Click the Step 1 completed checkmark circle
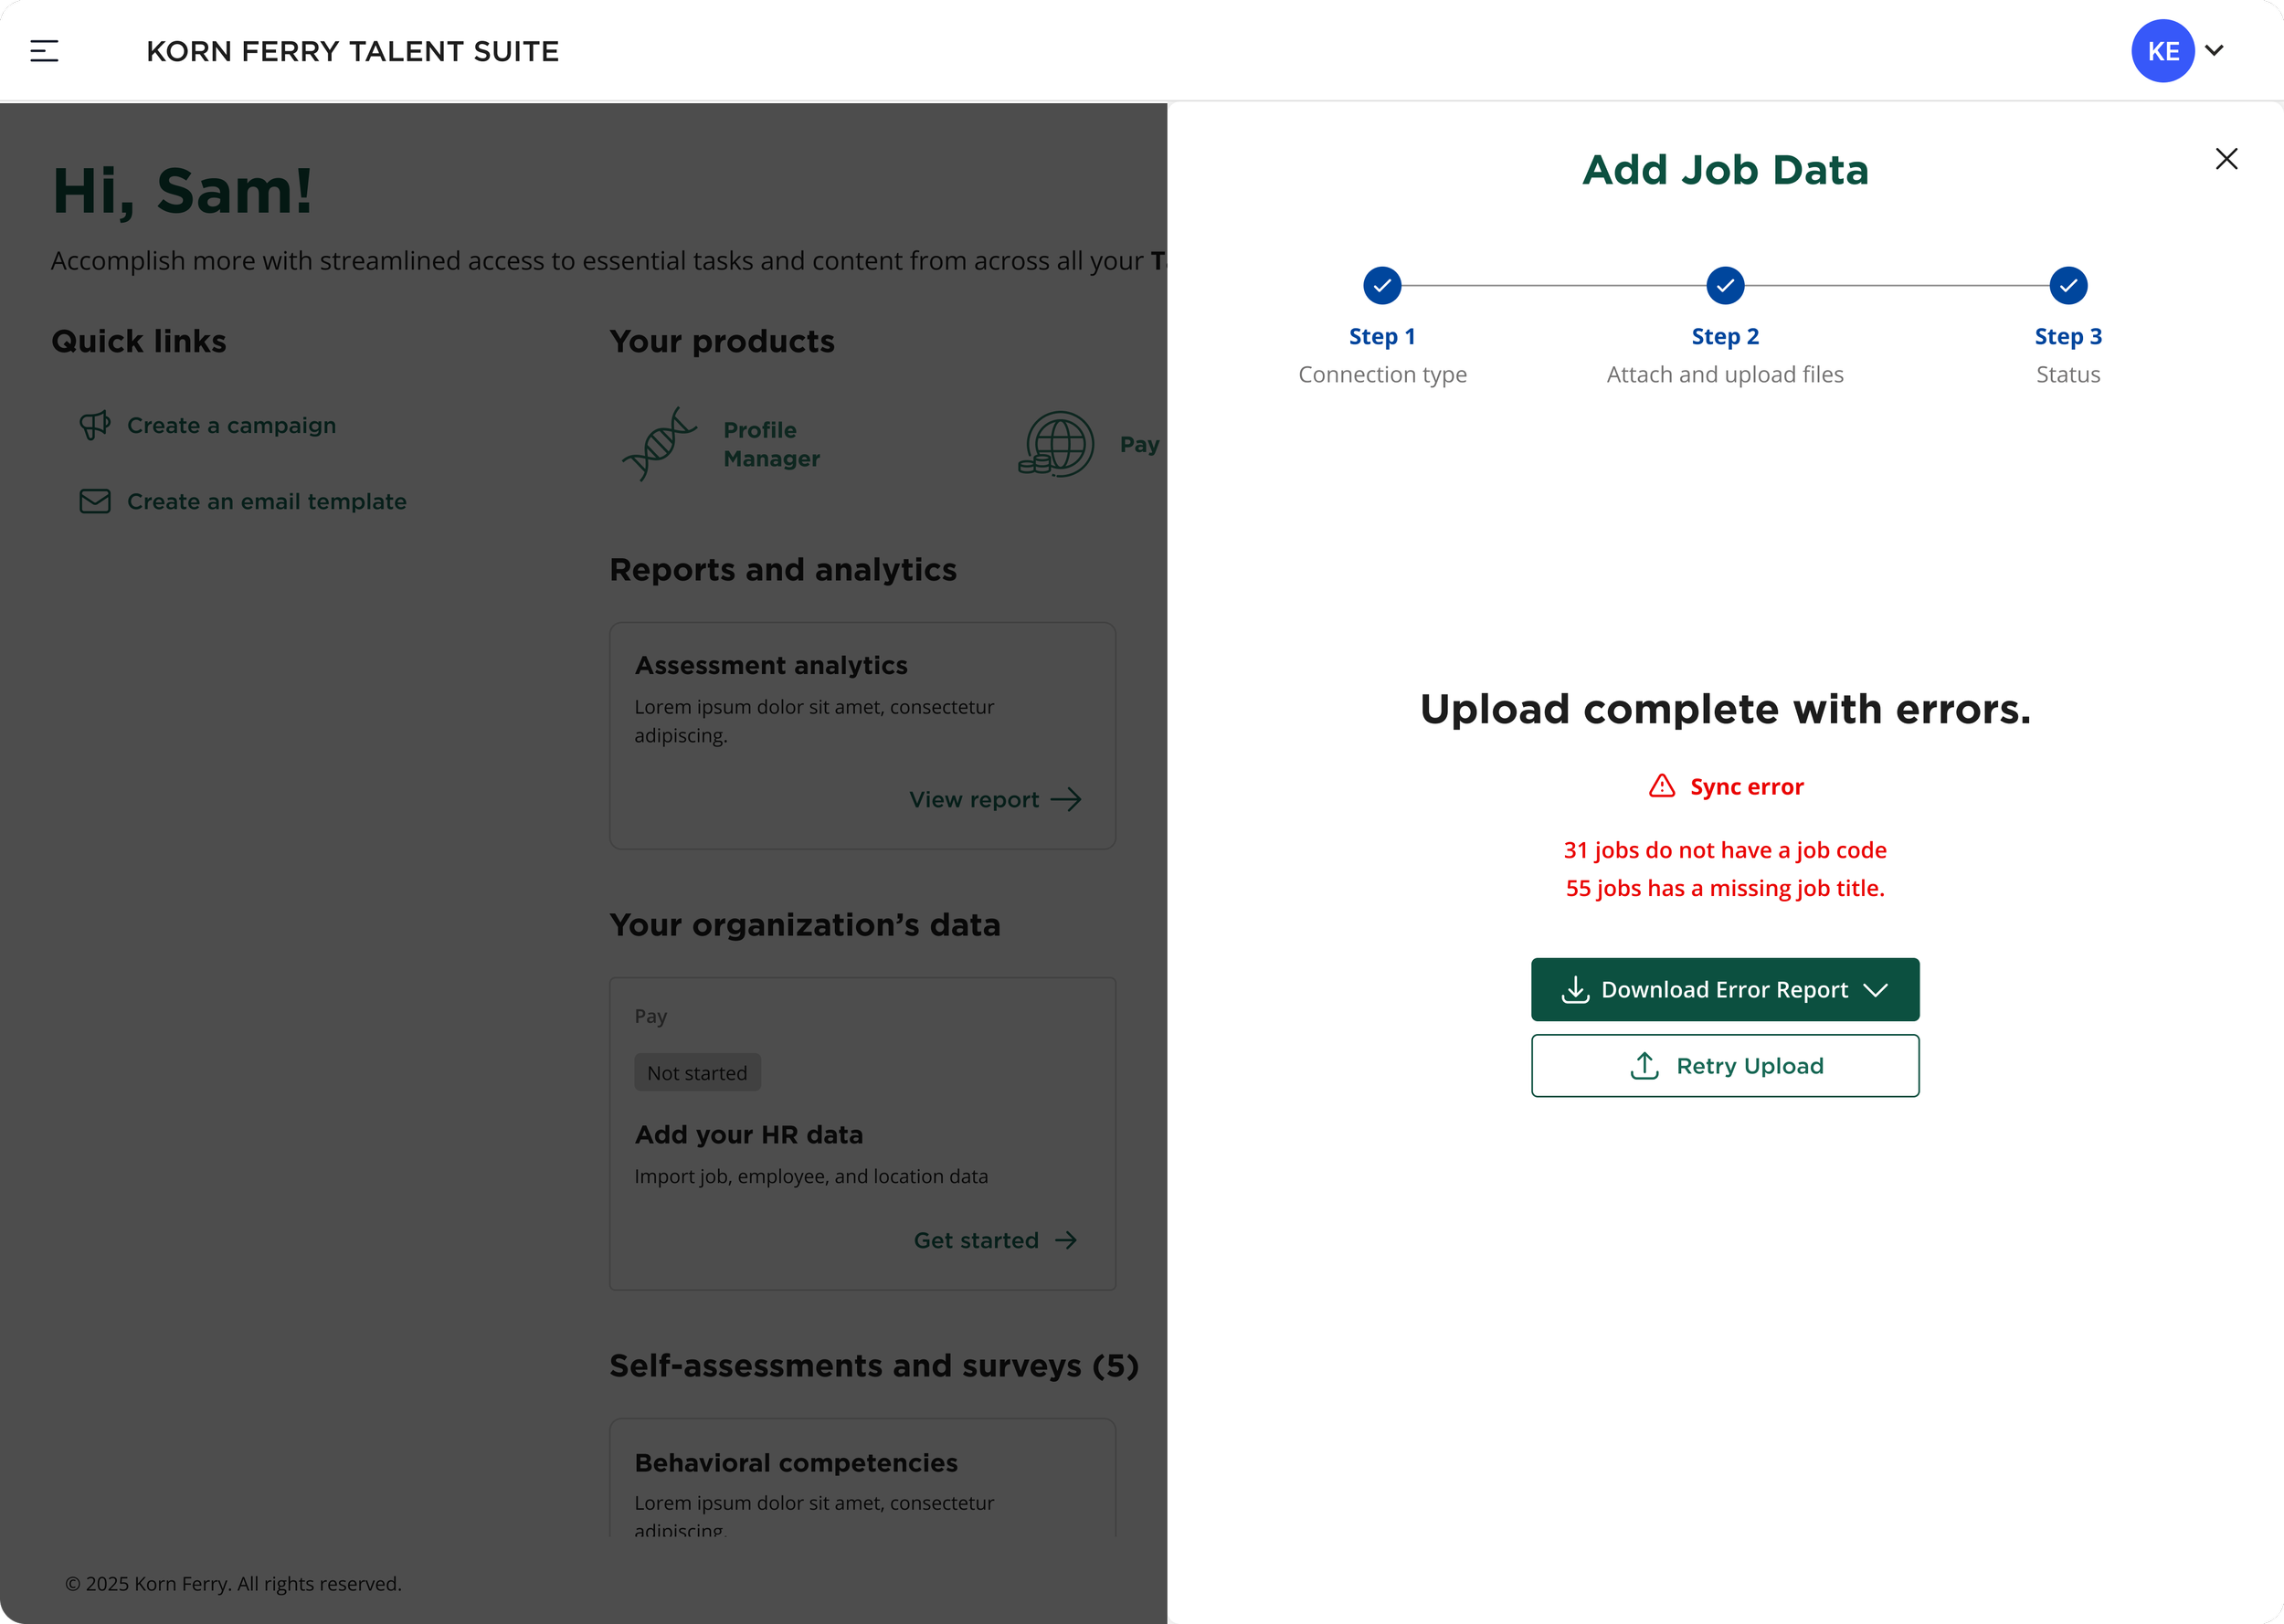This screenshot has height=1624, width=2284. click(x=1382, y=285)
